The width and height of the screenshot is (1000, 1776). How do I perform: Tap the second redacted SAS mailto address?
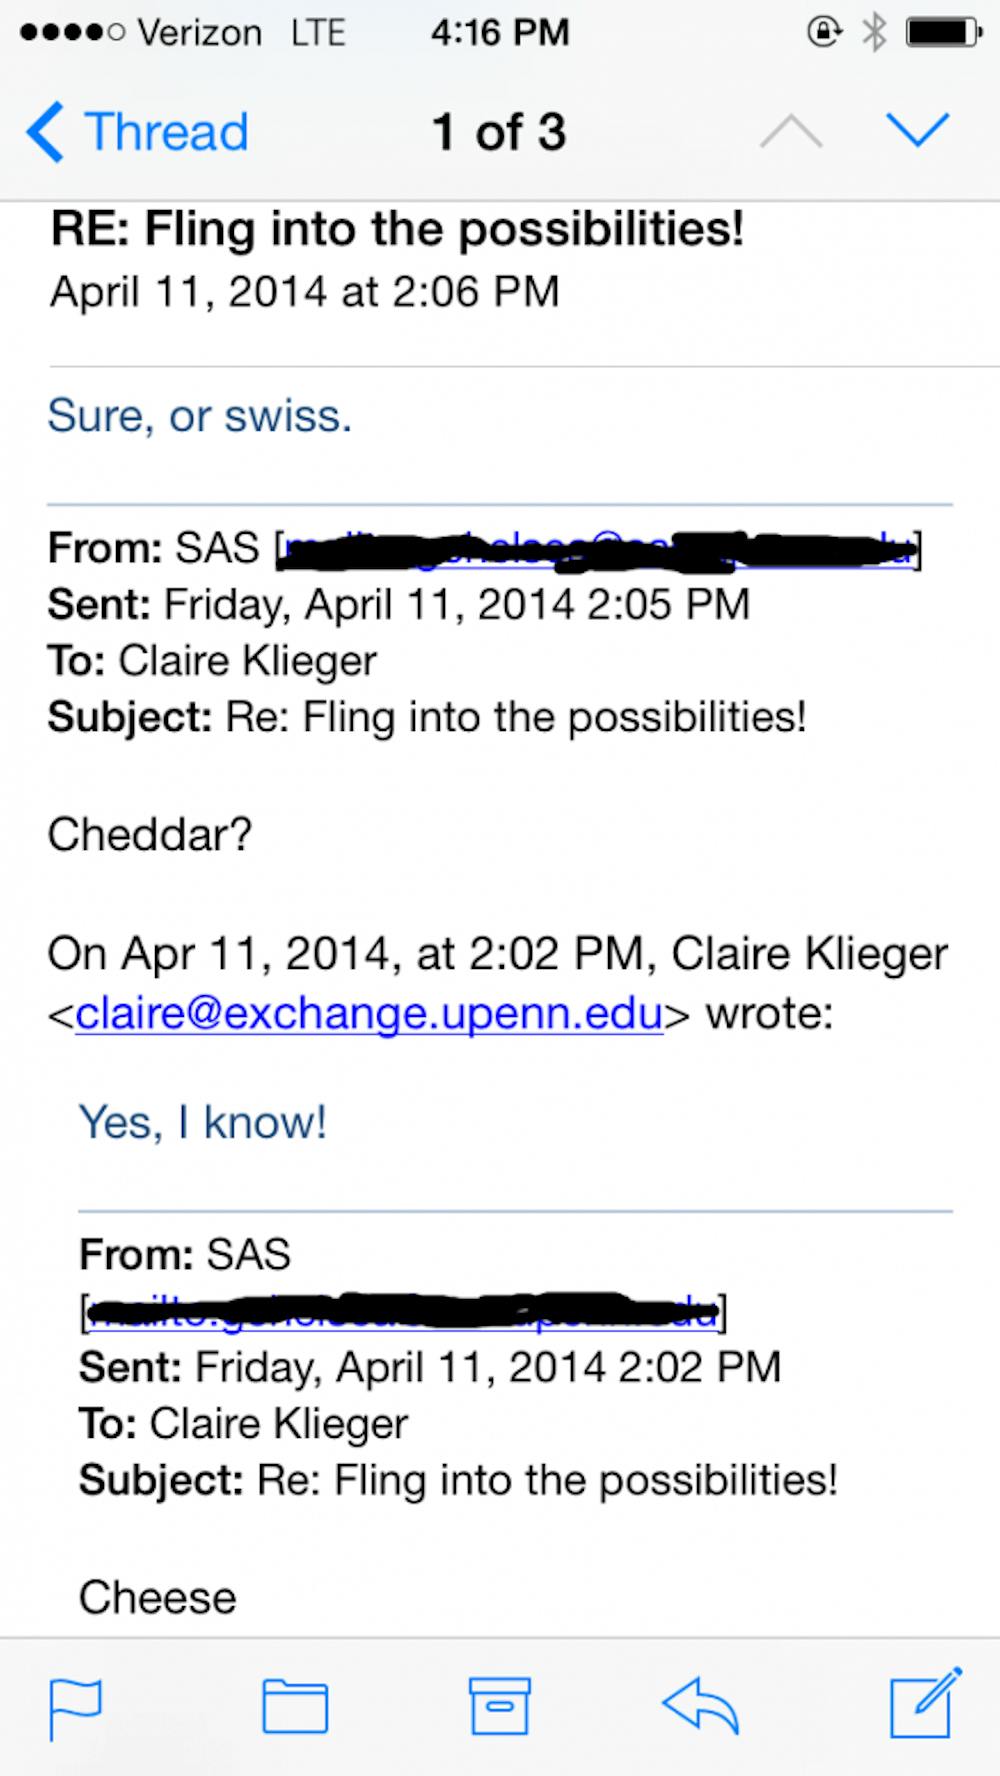[402, 1311]
